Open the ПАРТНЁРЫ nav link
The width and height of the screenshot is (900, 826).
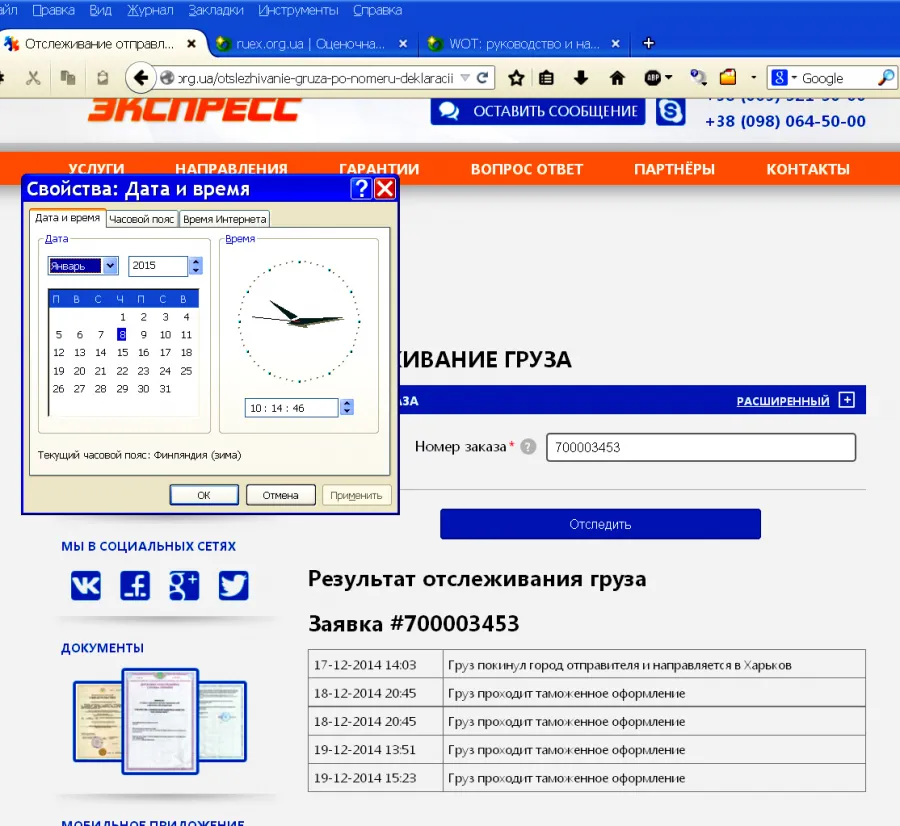coord(674,169)
